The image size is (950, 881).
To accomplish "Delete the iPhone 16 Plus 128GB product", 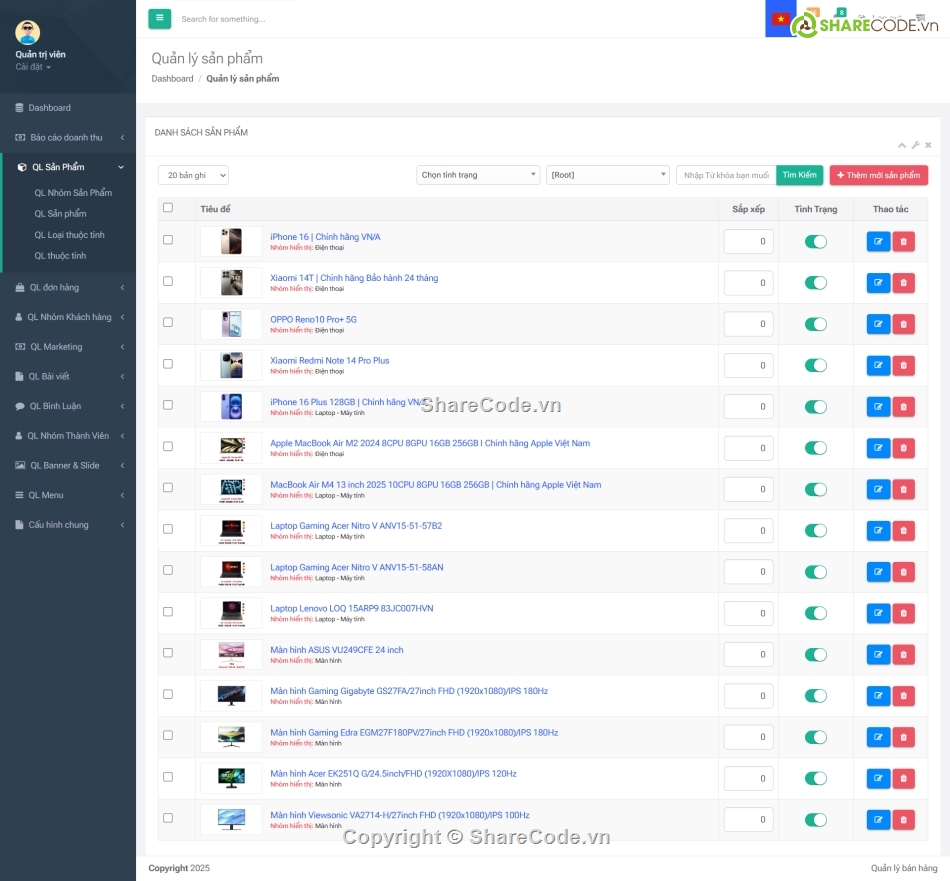I will pos(903,407).
